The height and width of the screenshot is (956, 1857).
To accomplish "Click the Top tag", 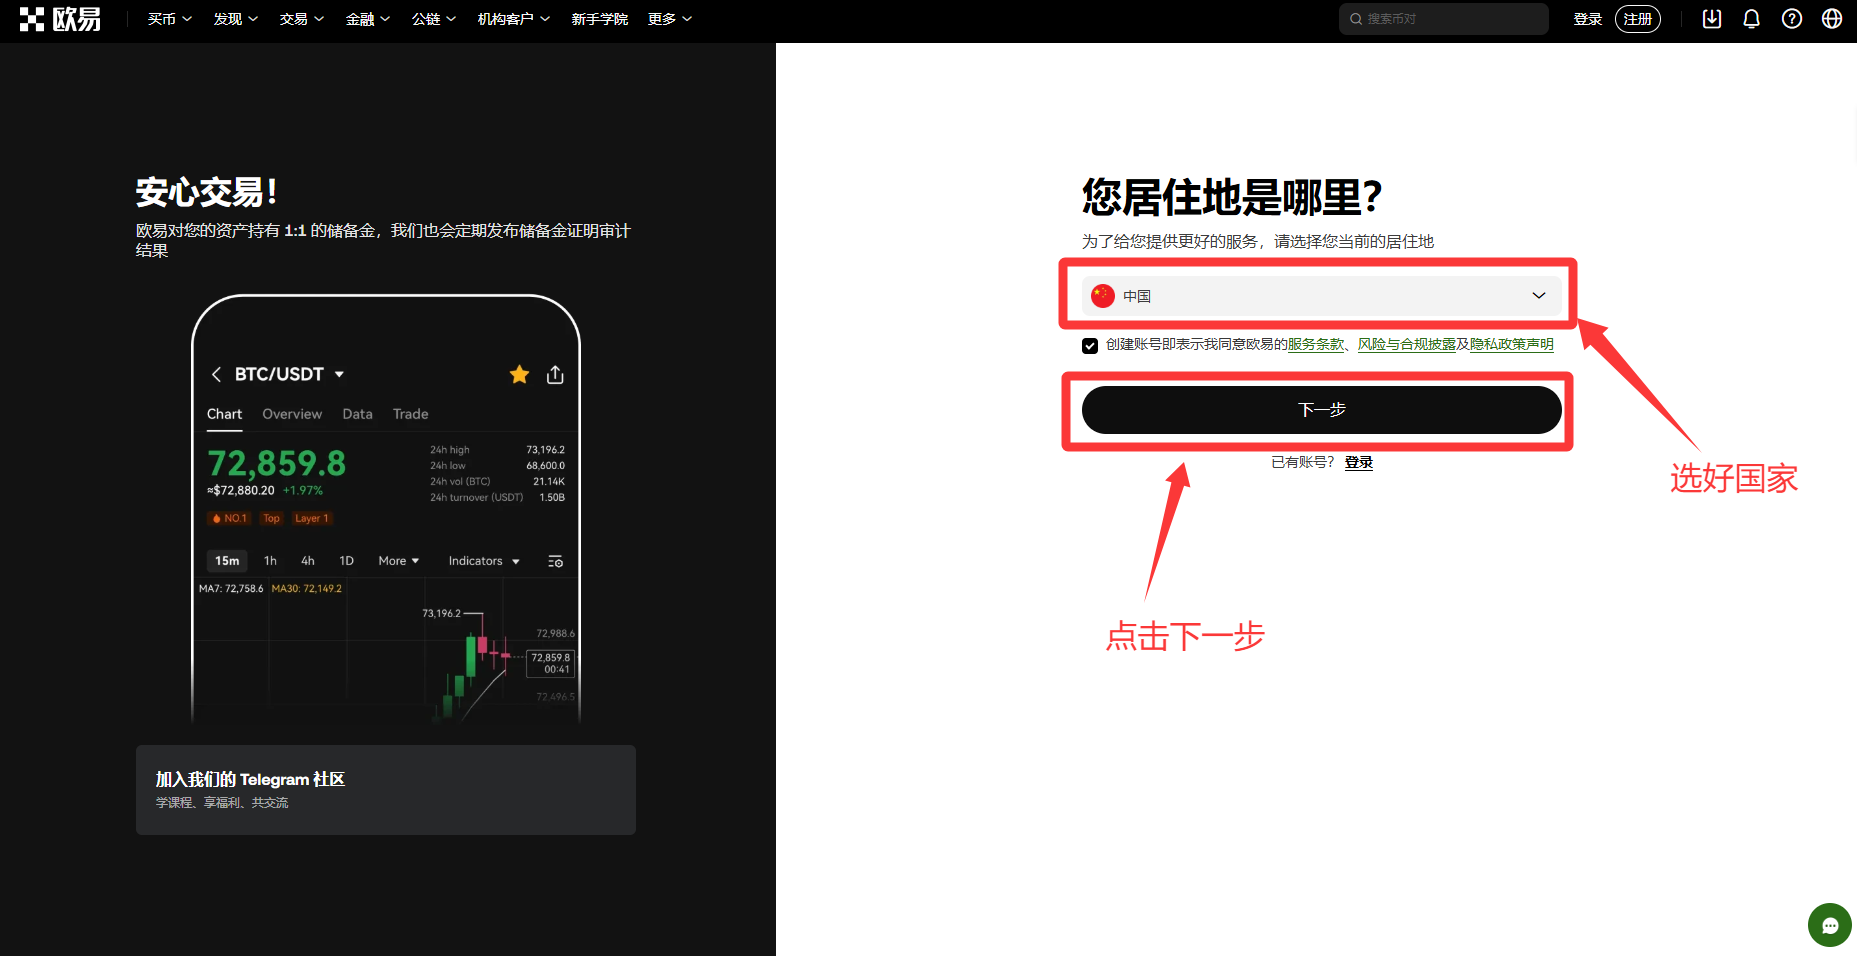I will point(271,518).
